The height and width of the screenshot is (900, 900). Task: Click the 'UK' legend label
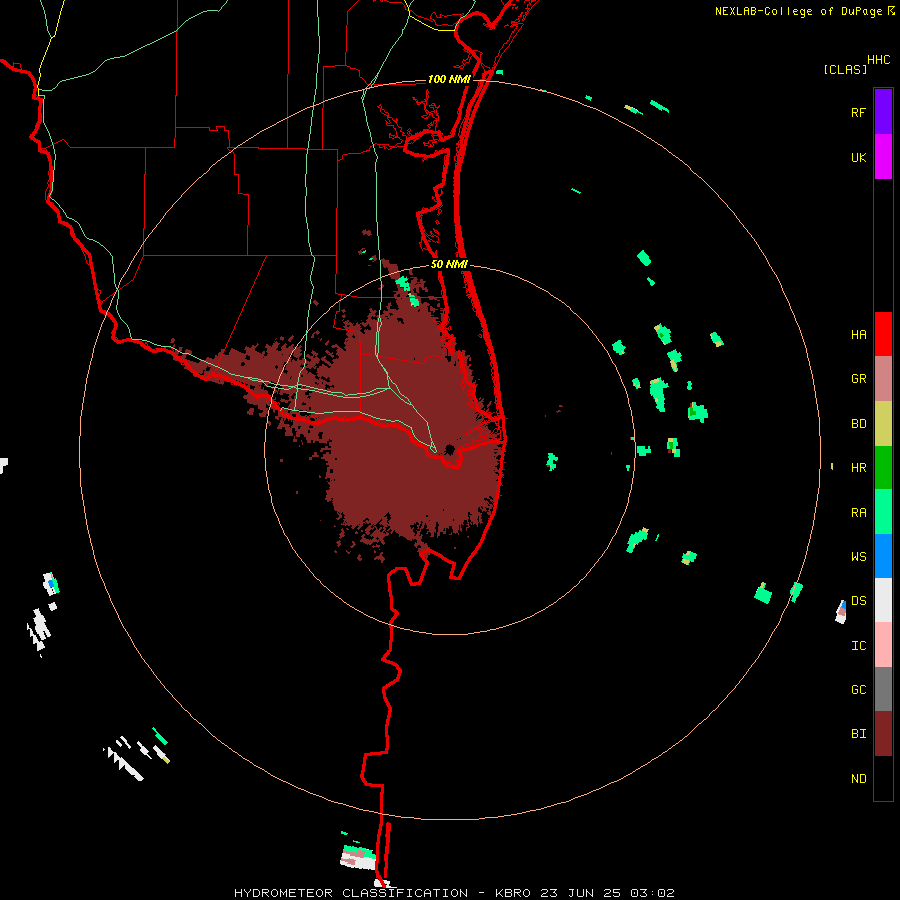(858, 157)
